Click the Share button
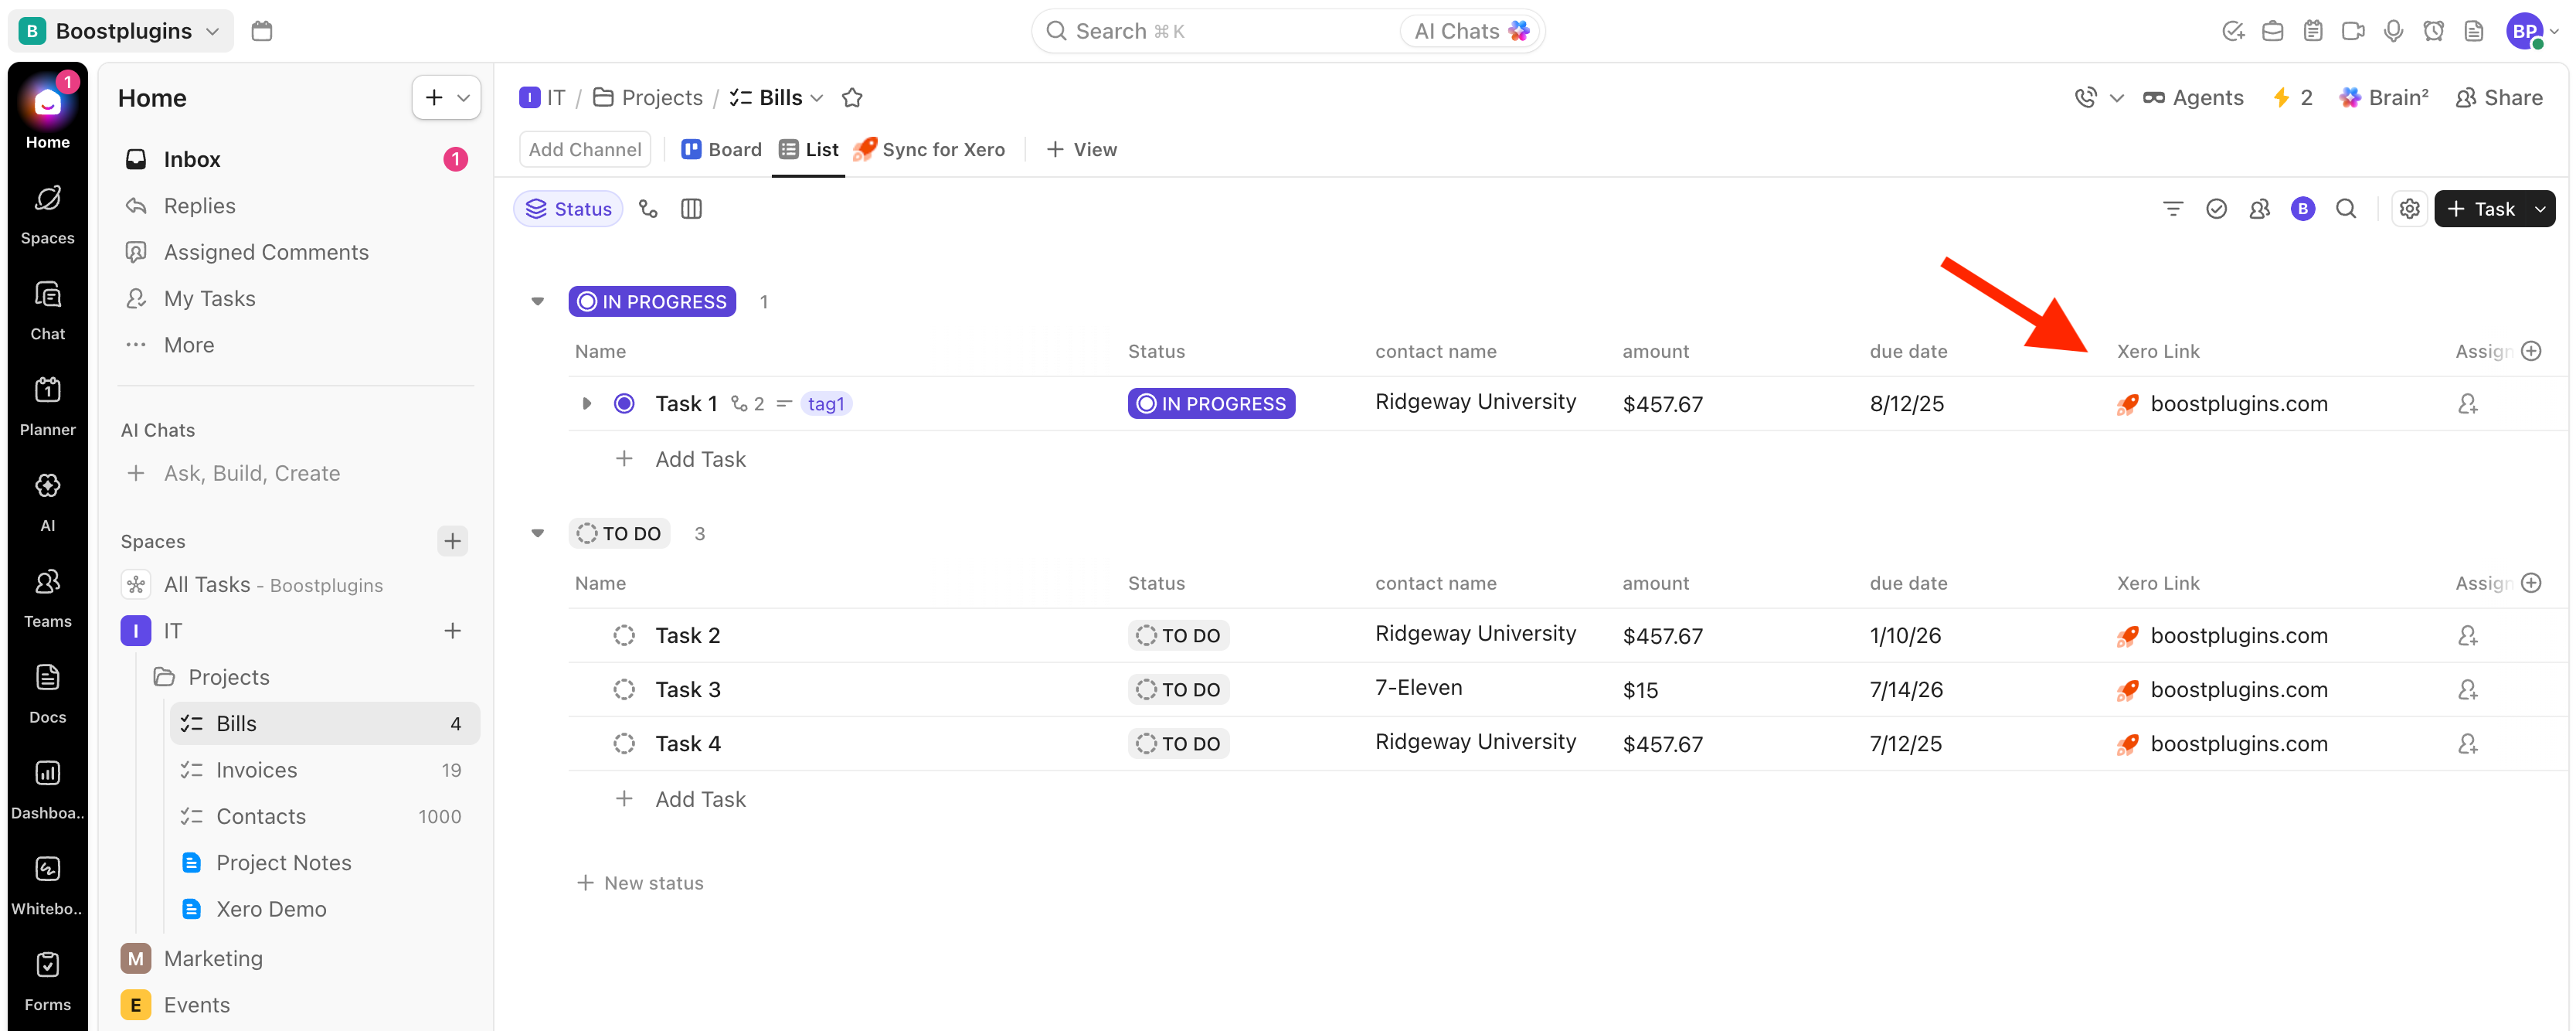This screenshot has height=1031, width=2576. tap(2499, 98)
